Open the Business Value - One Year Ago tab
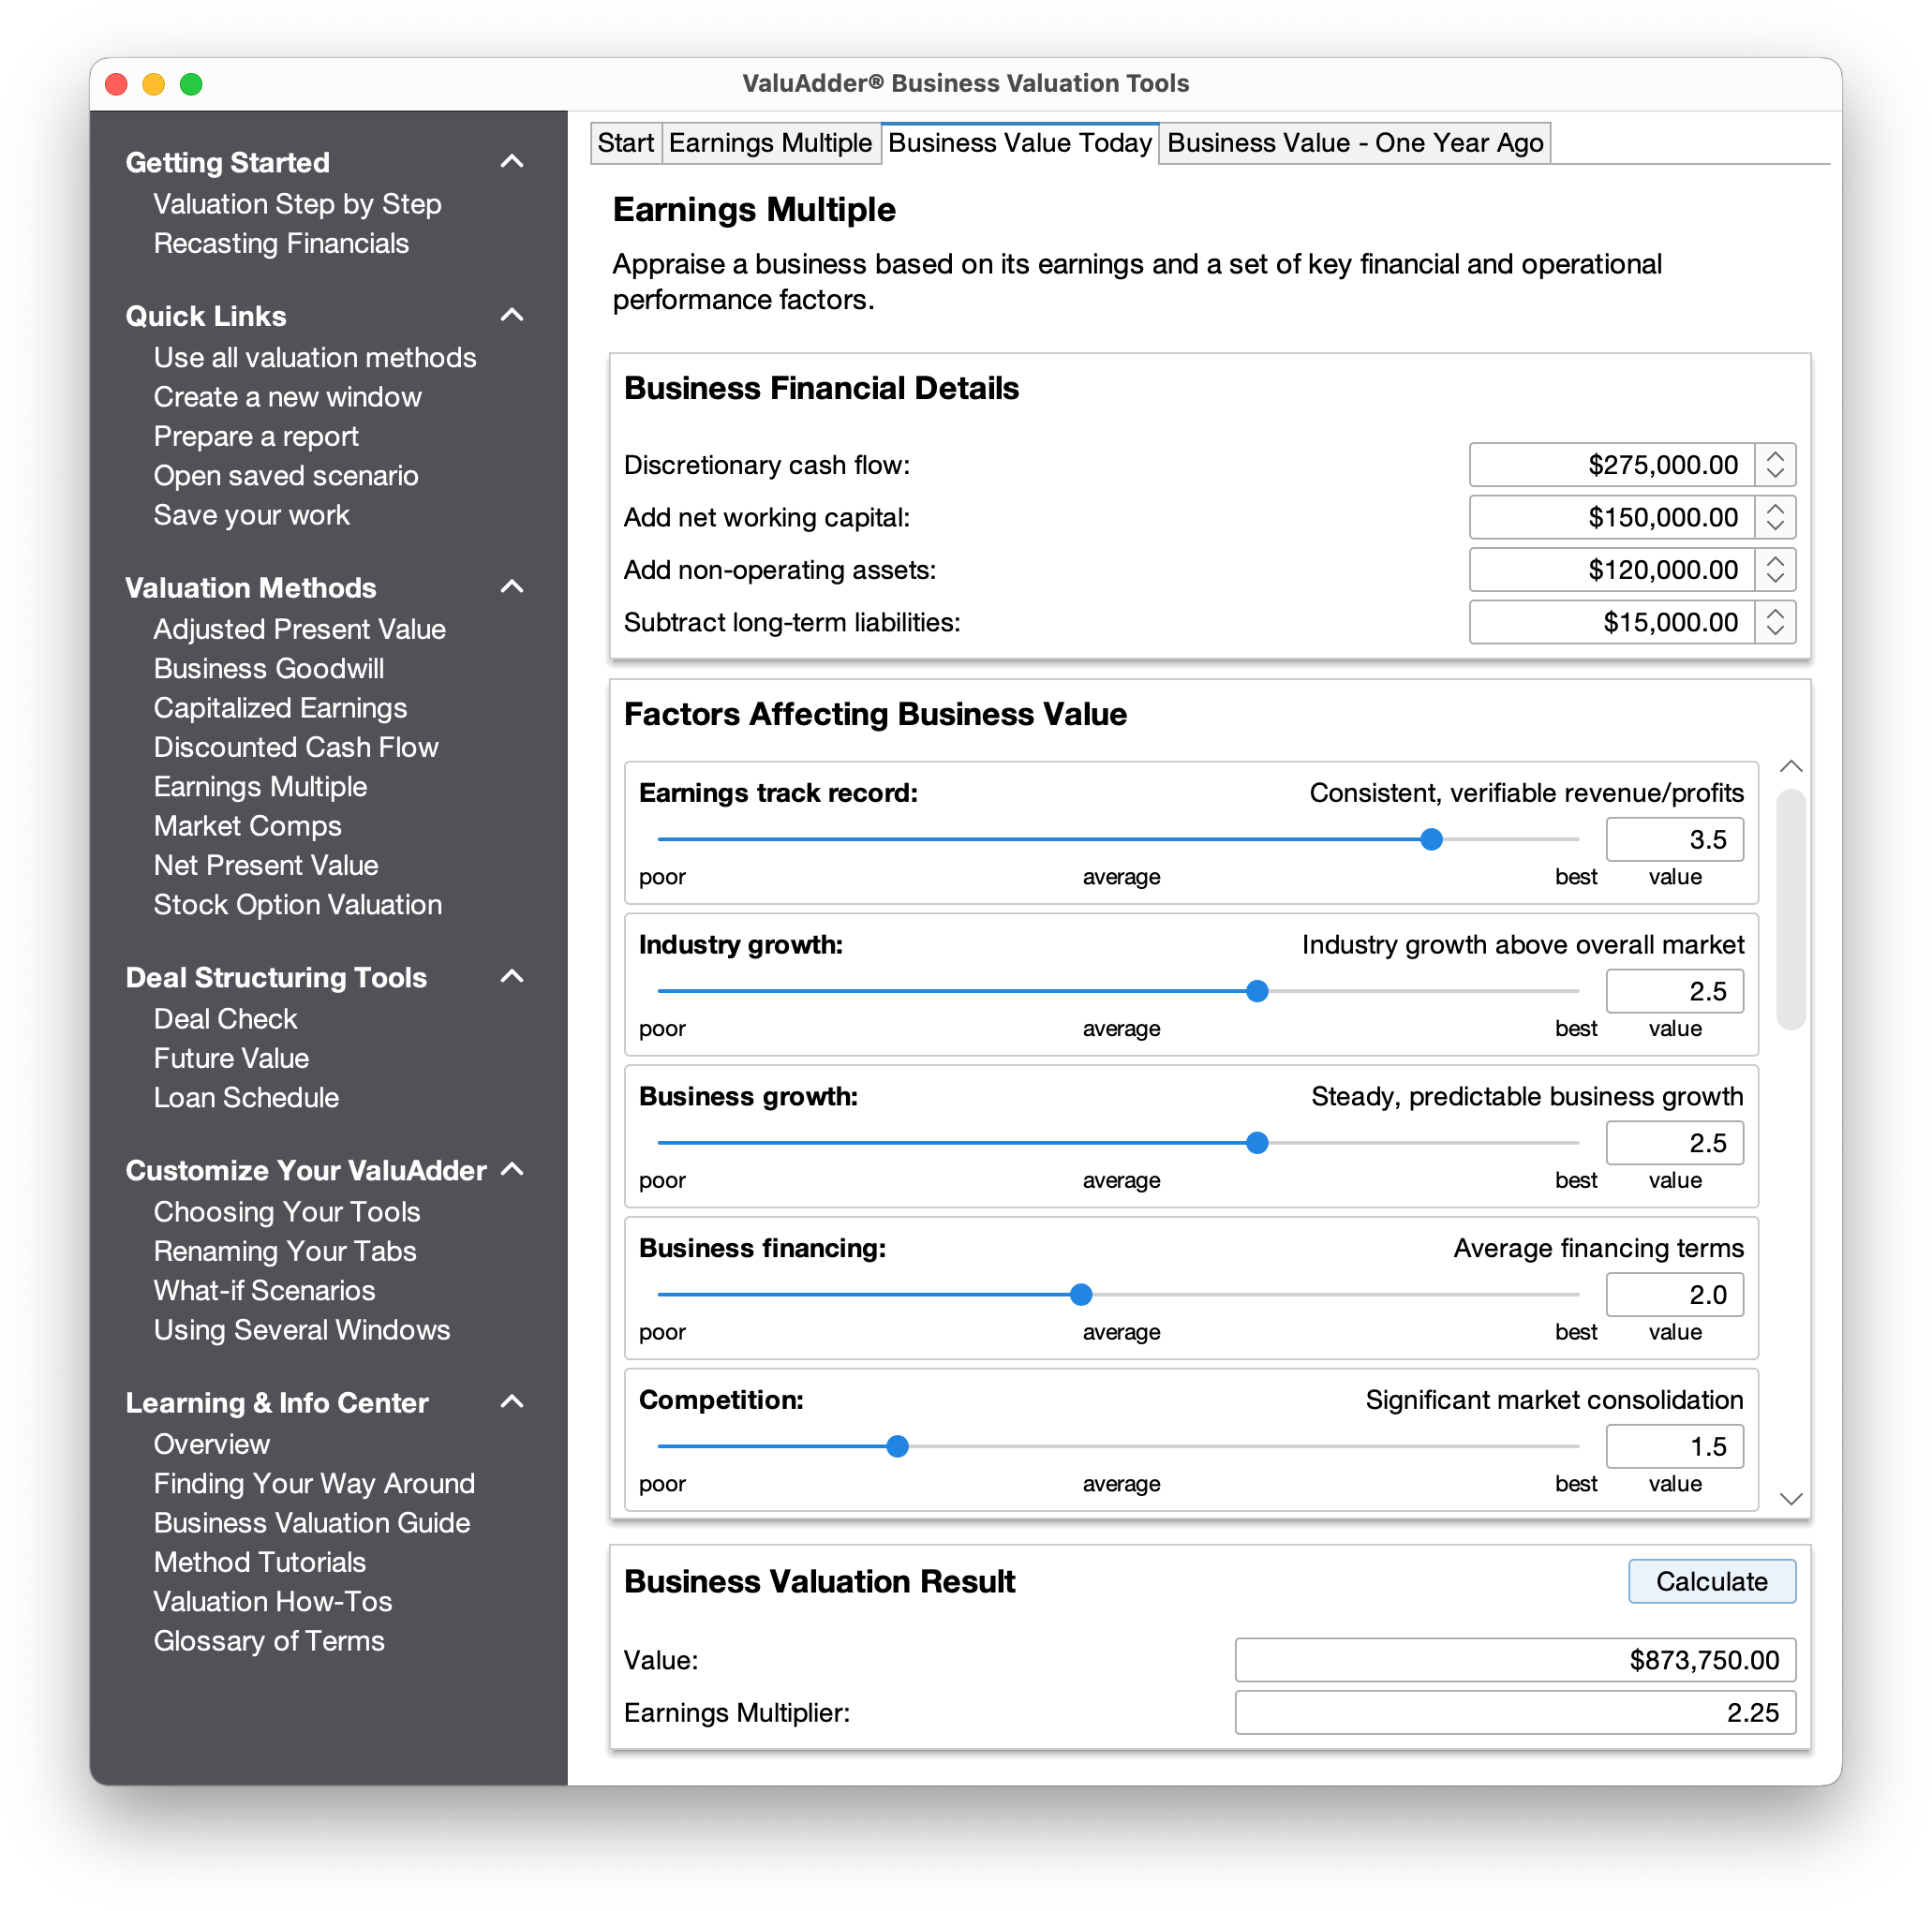 [1354, 143]
